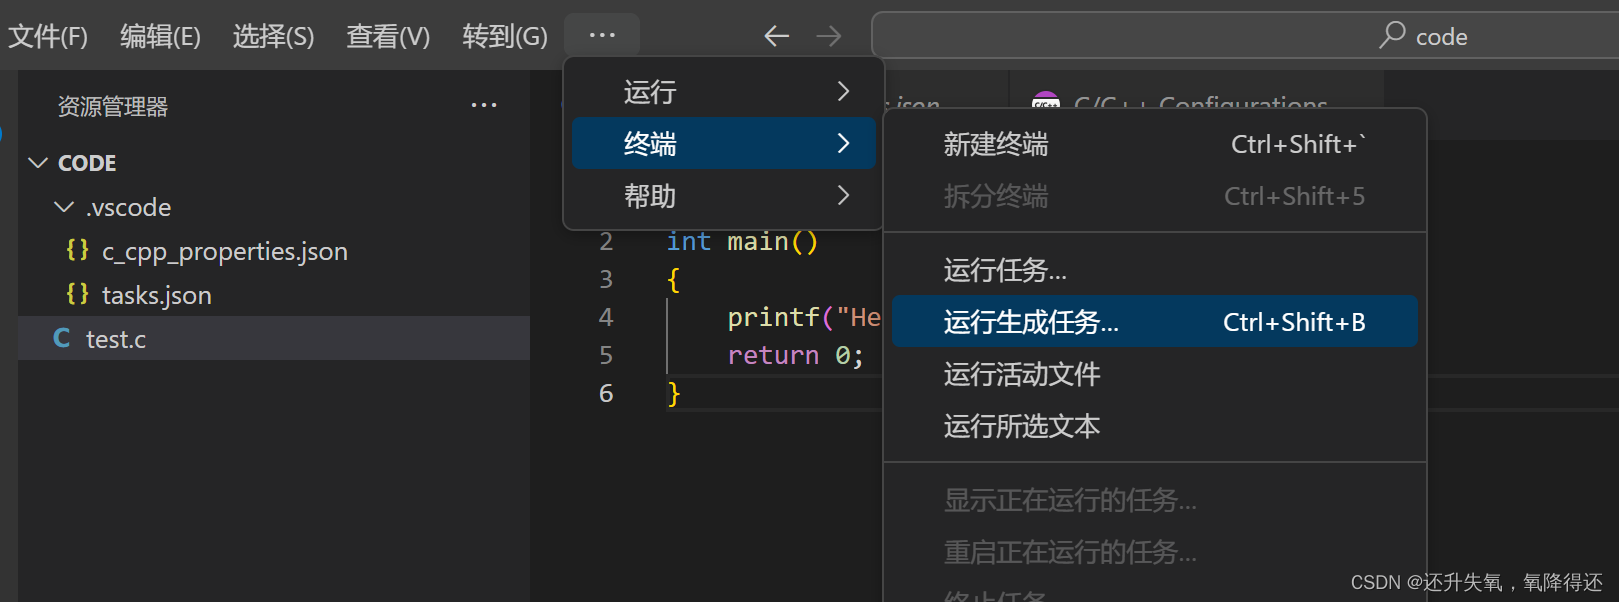1619x602 pixels.
Task: Click the 'int main()' code line
Action: point(742,241)
